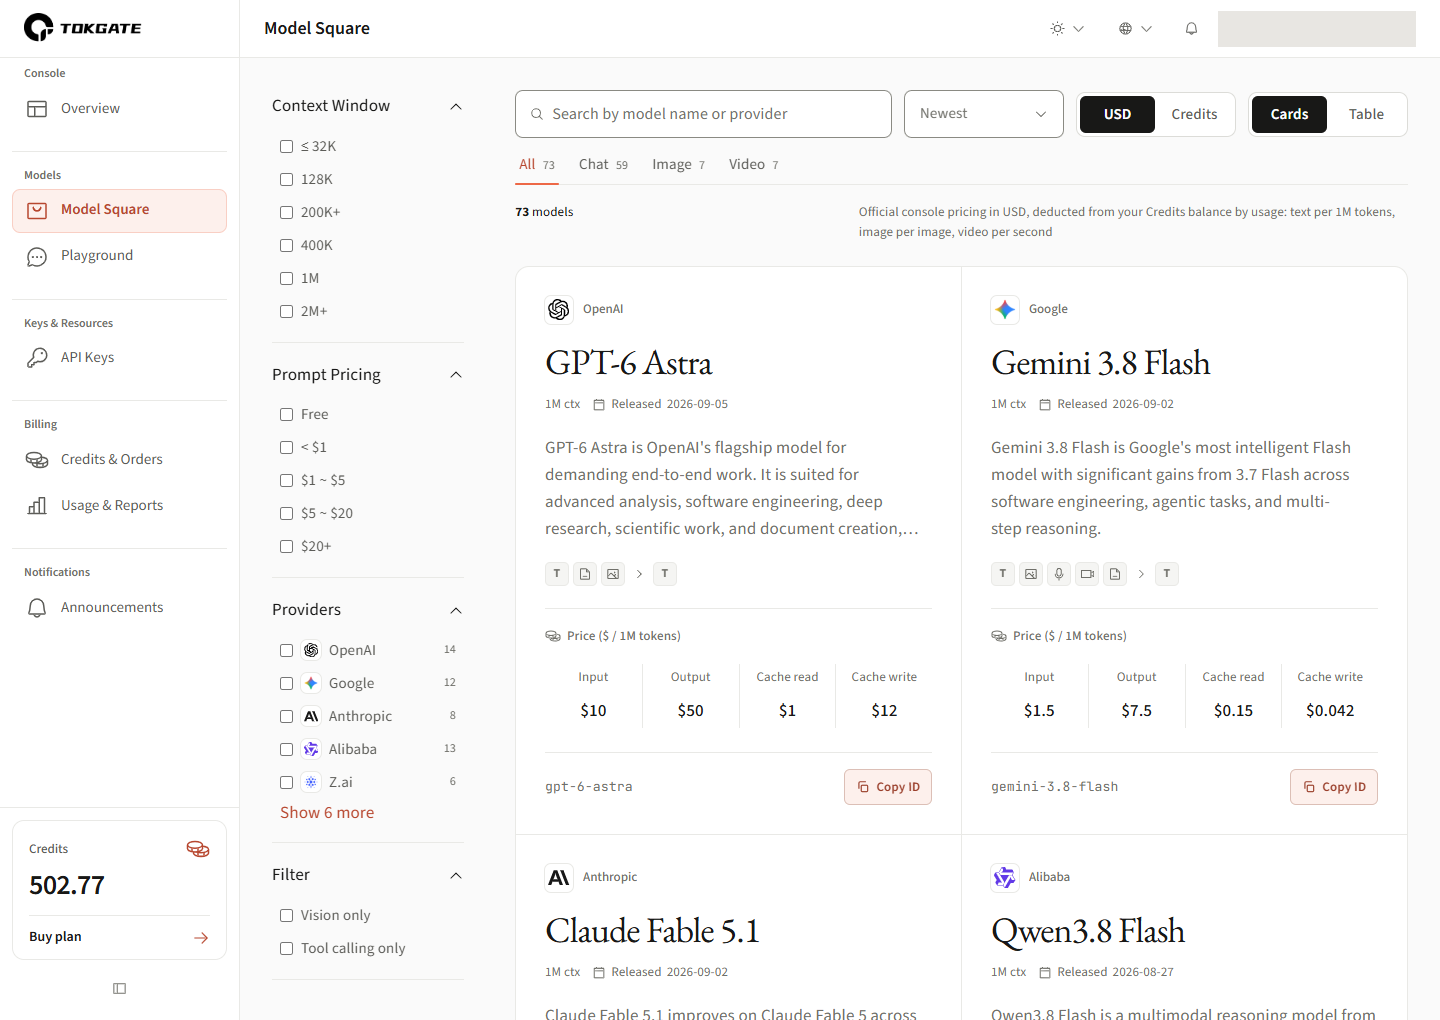Click the API Keys key icon
Viewport: 1440px width, 1020px height.
pos(37,358)
